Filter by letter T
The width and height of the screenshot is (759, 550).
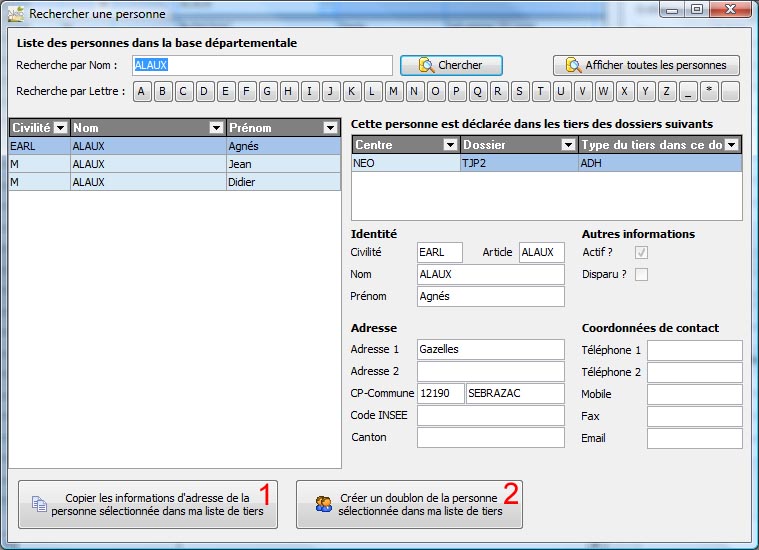click(541, 91)
